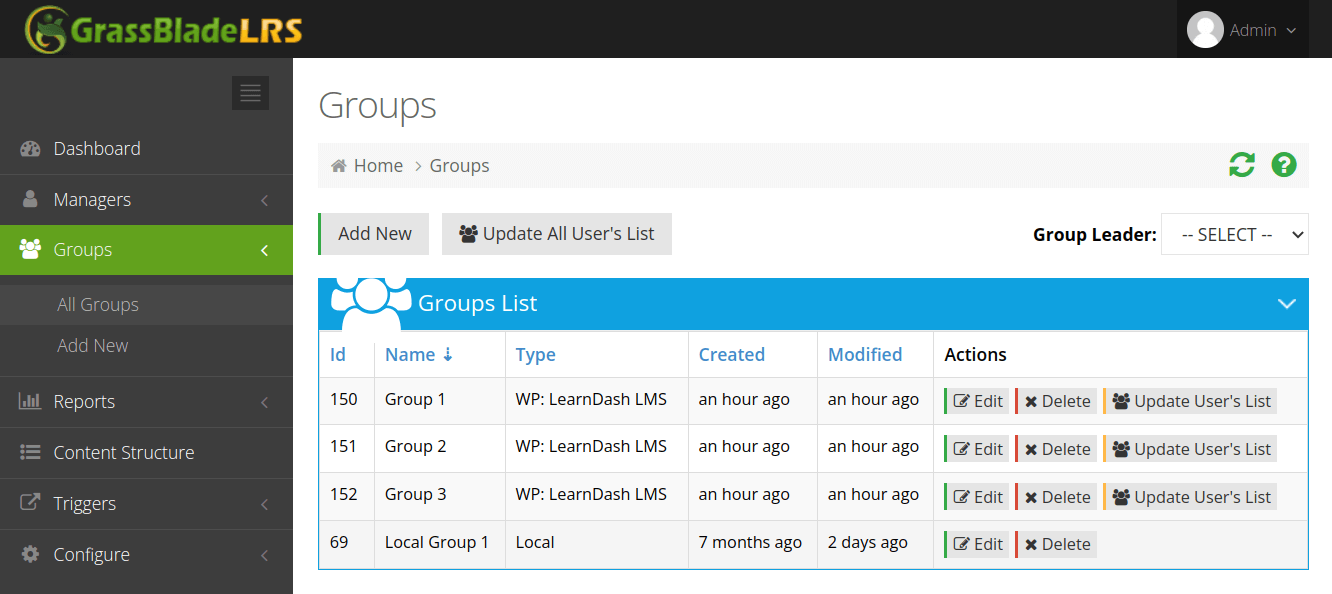Sort by the Created column header
The height and width of the screenshot is (594, 1332).
point(731,355)
